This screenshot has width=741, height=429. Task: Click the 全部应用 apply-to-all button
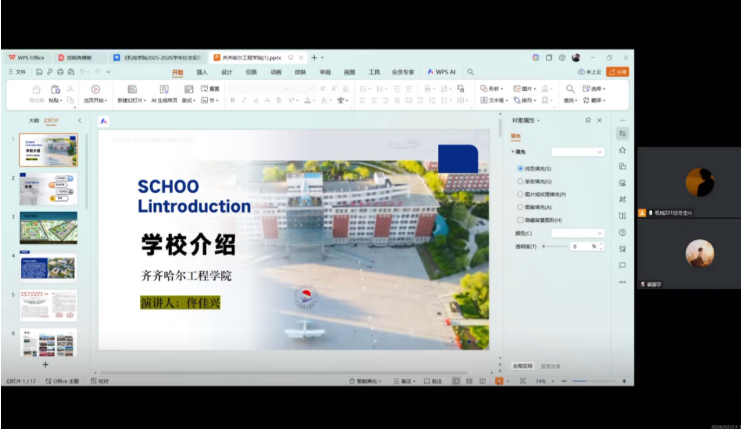(x=523, y=365)
